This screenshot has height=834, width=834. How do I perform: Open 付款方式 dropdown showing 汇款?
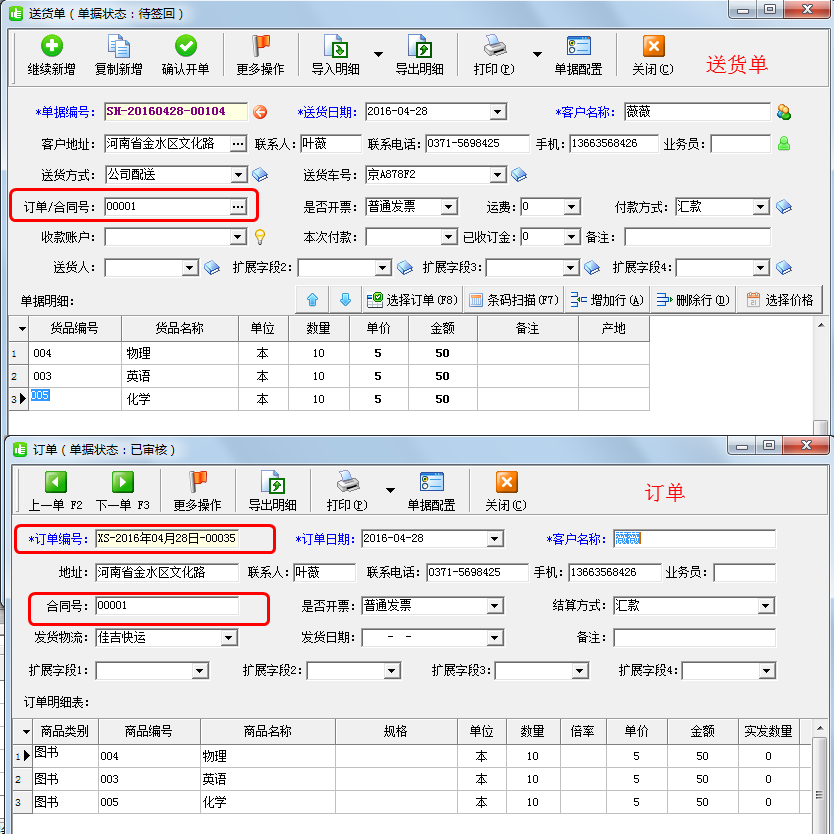click(x=761, y=207)
